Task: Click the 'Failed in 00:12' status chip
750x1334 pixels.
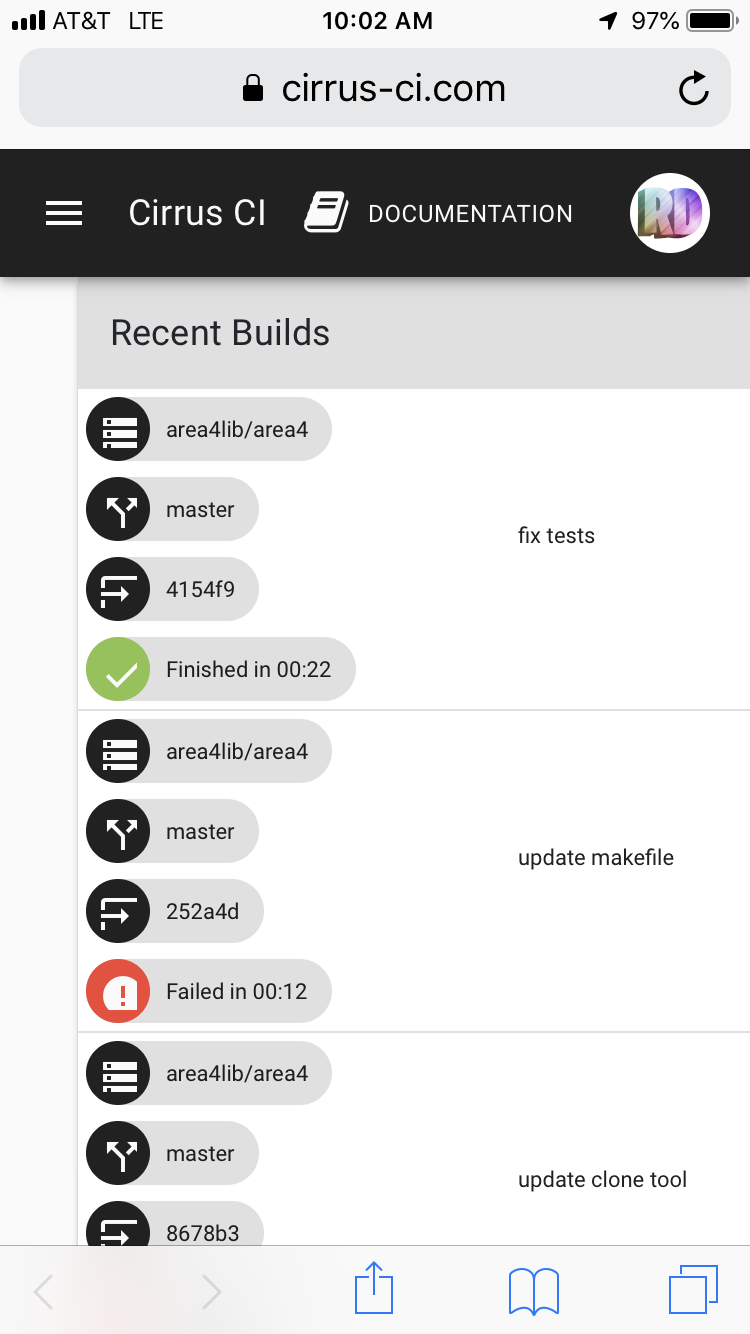Action: coord(207,990)
